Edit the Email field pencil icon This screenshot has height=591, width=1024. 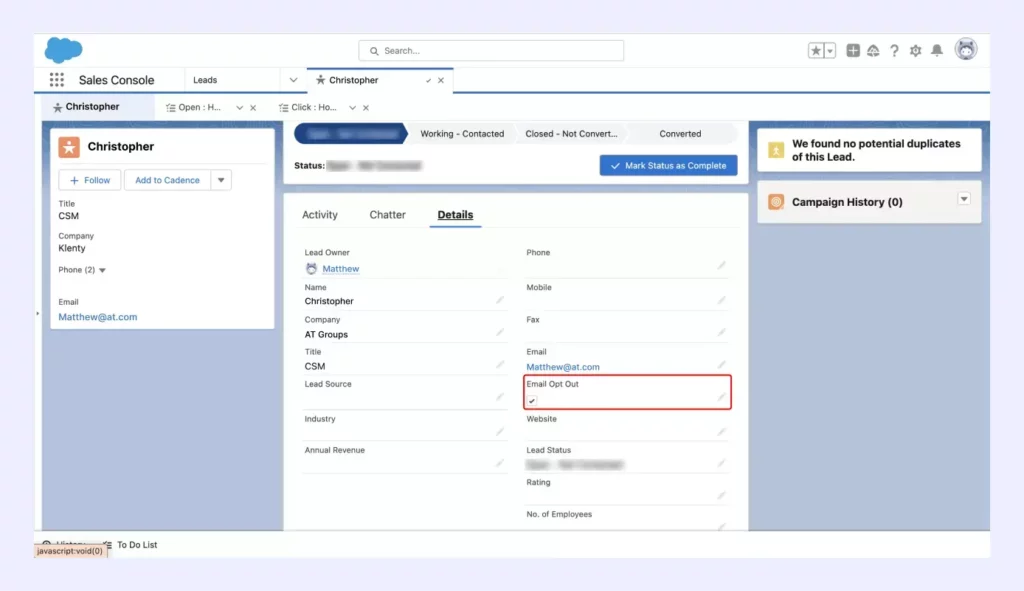721,364
